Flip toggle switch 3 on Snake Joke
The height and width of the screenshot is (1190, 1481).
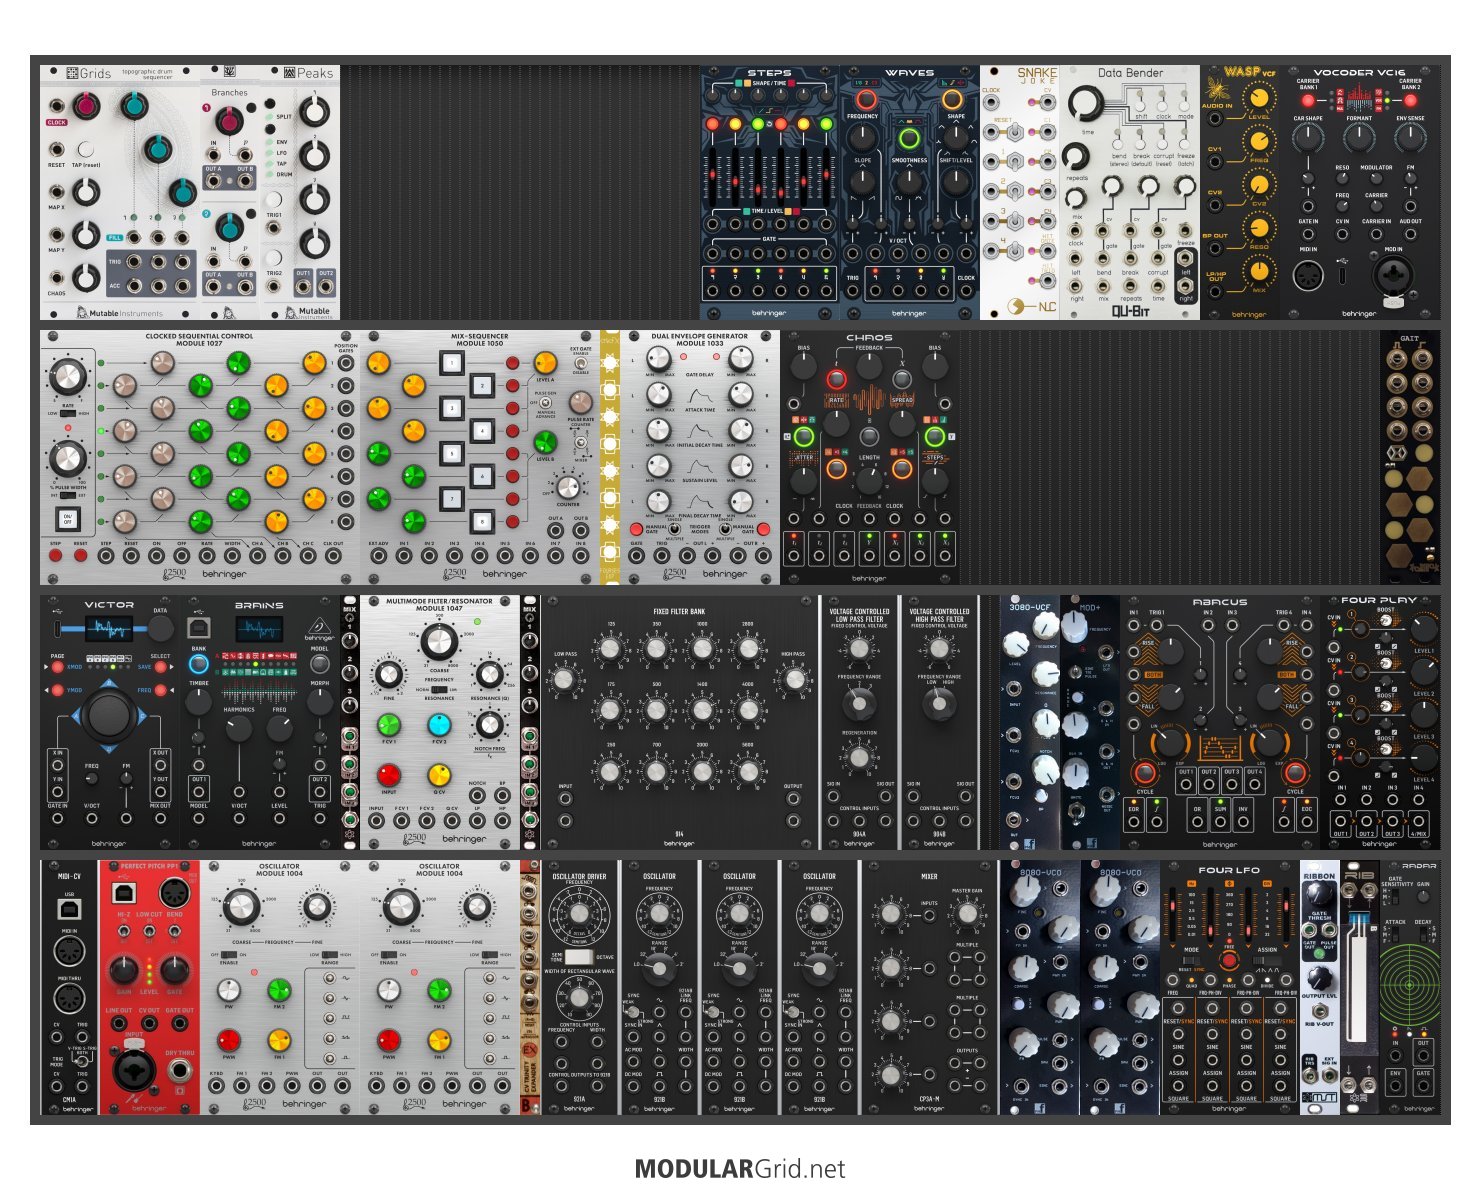(1014, 219)
